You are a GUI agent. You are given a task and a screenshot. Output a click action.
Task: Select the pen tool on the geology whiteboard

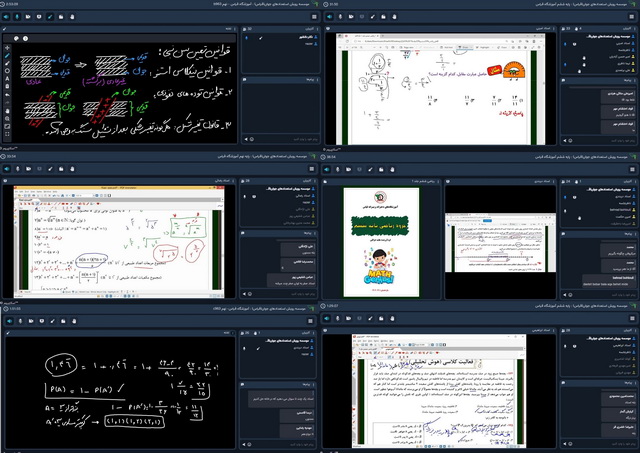click(8, 57)
